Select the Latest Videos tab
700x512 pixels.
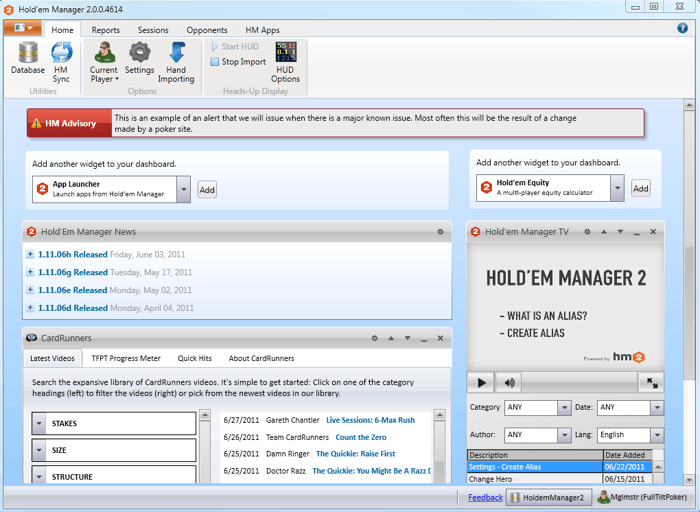(x=52, y=358)
